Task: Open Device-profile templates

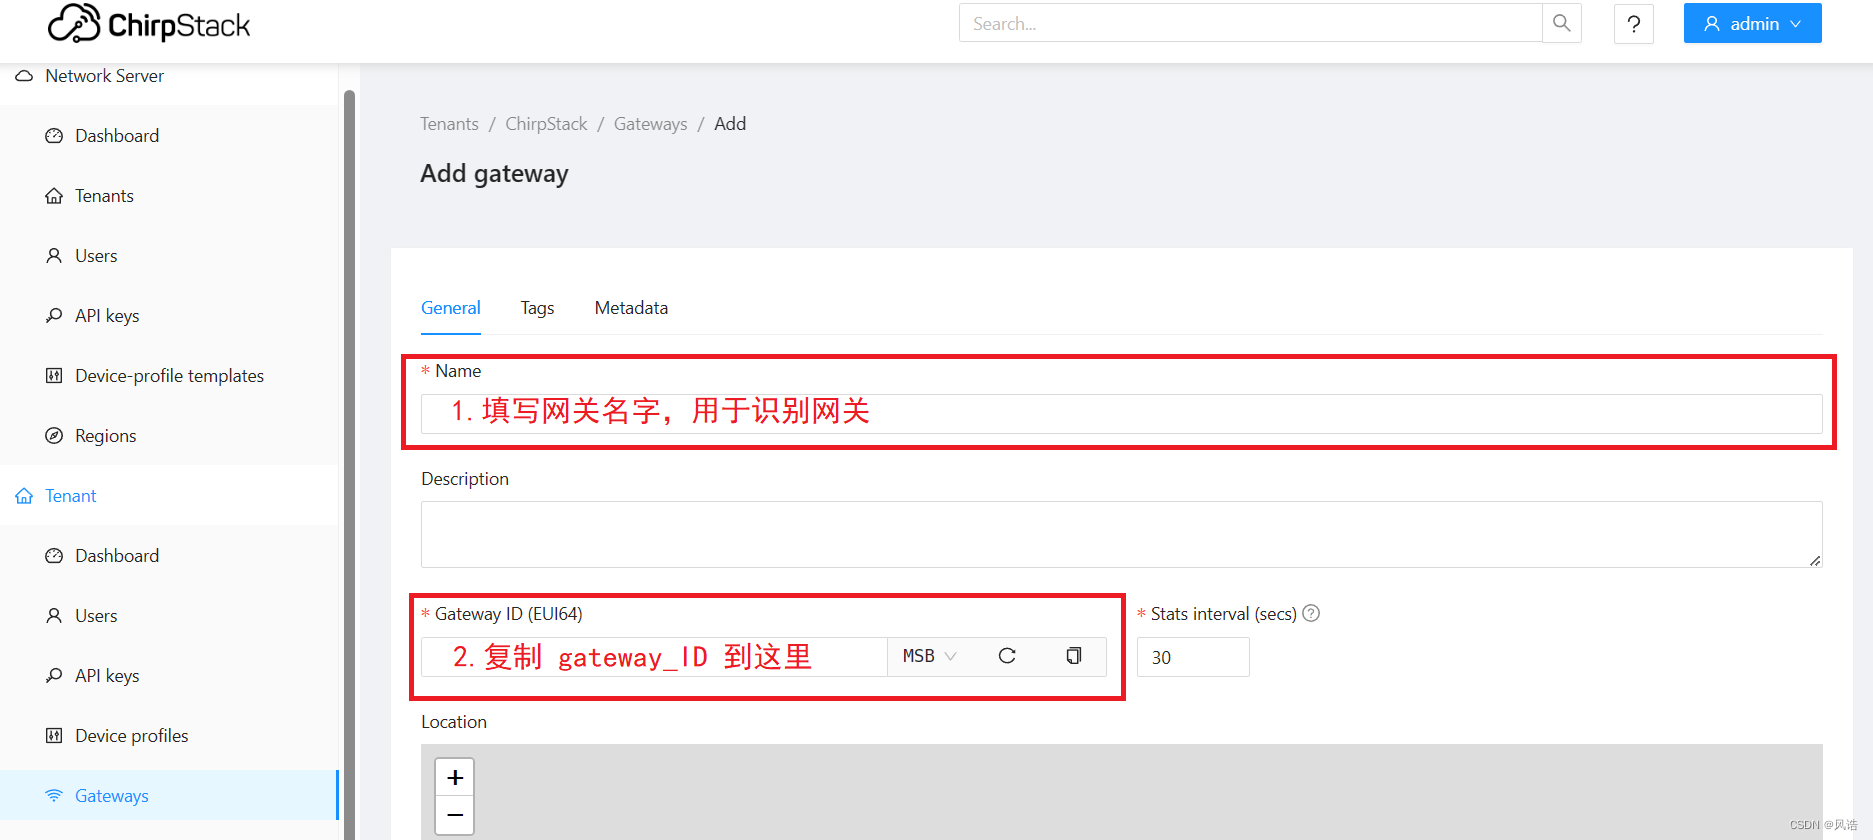Action: [170, 376]
